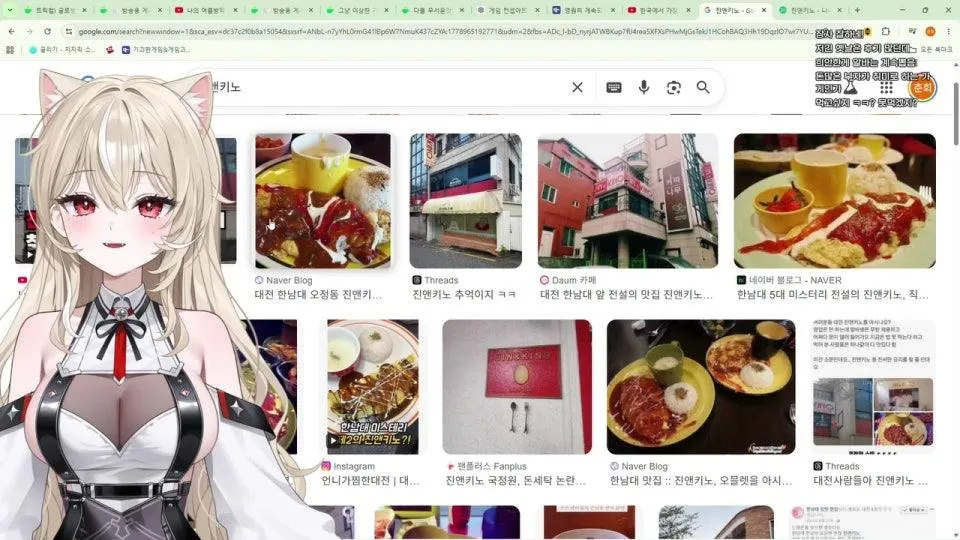Go back to the previous page
The height and width of the screenshot is (540, 960).
coord(12,31)
